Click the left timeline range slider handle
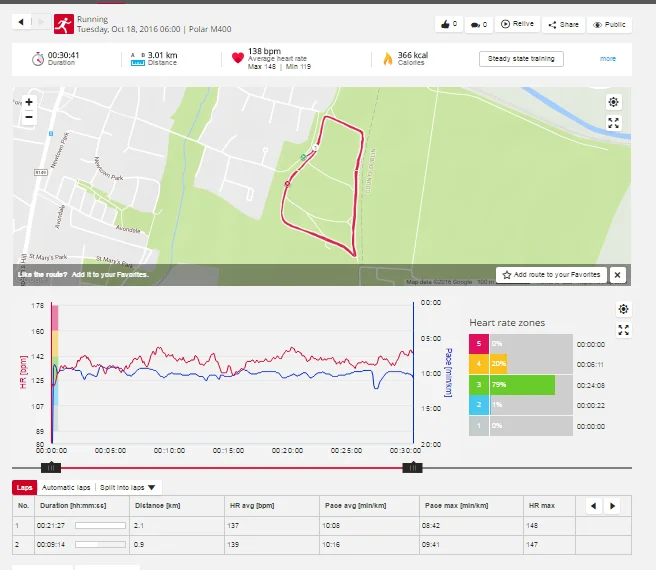 pyautogui.click(x=51, y=467)
